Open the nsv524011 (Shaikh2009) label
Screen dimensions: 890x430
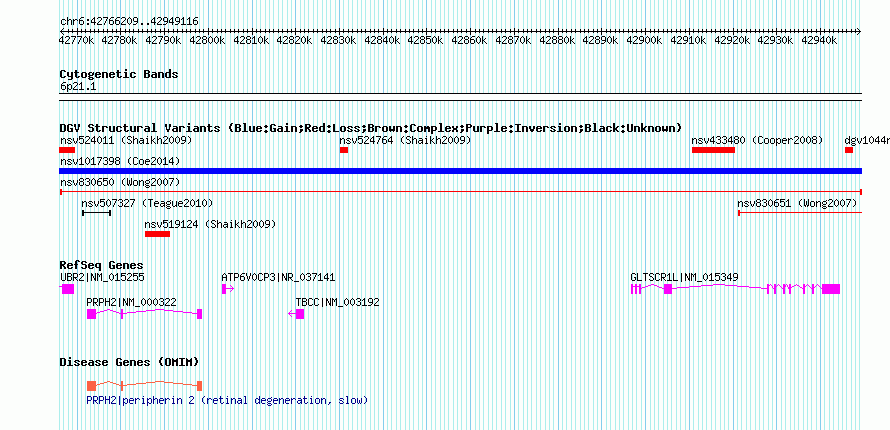coord(126,140)
